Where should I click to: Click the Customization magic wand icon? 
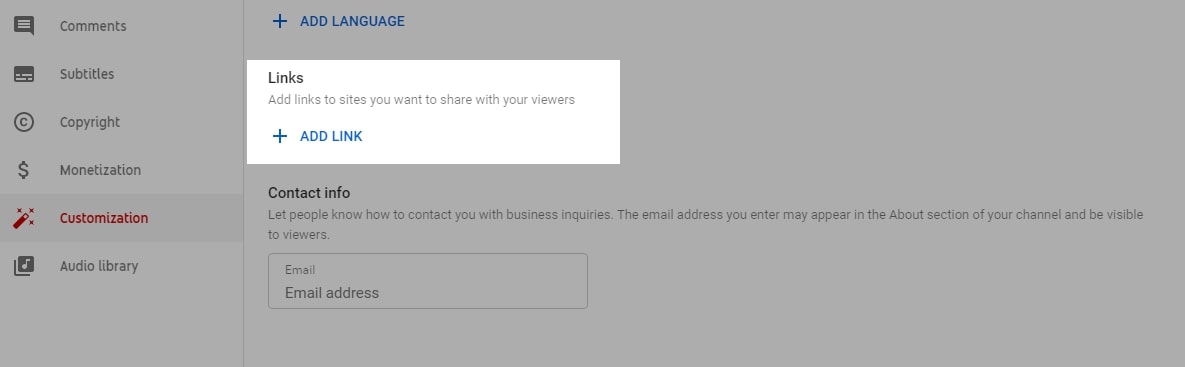pyautogui.click(x=23, y=218)
